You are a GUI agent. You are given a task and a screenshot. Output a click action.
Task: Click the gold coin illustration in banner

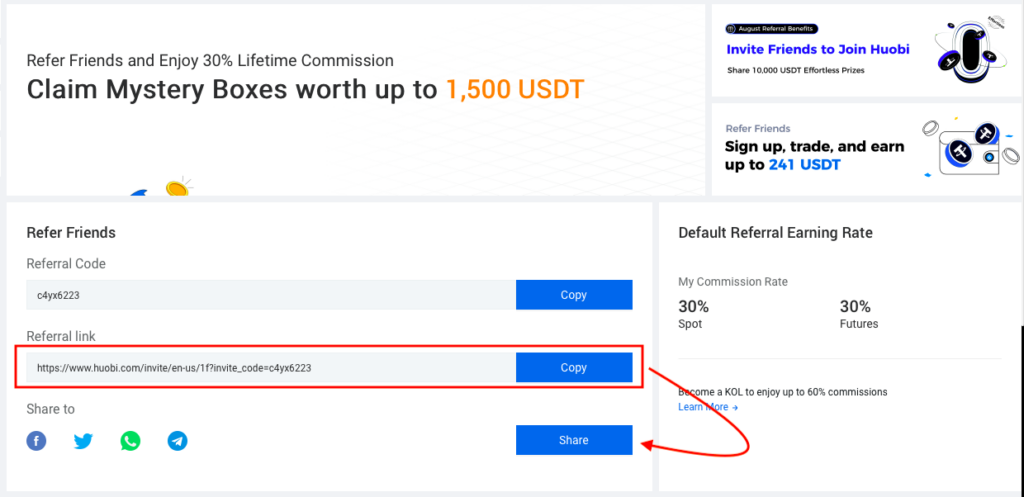tap(177, 187)
